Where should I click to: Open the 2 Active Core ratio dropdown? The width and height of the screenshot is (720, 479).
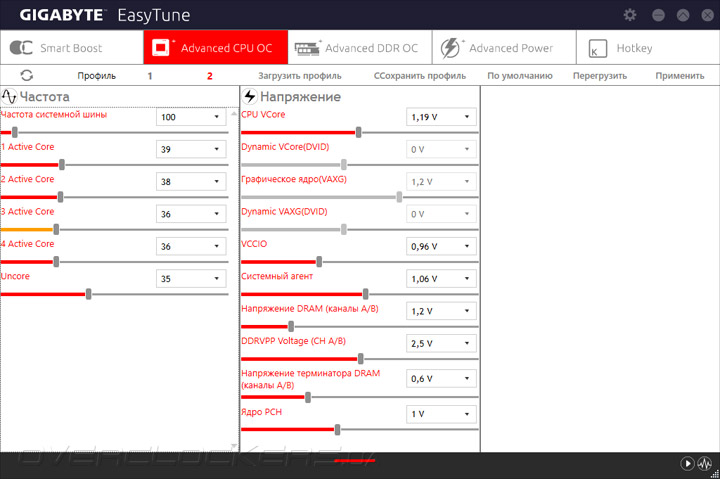point(191,181)
